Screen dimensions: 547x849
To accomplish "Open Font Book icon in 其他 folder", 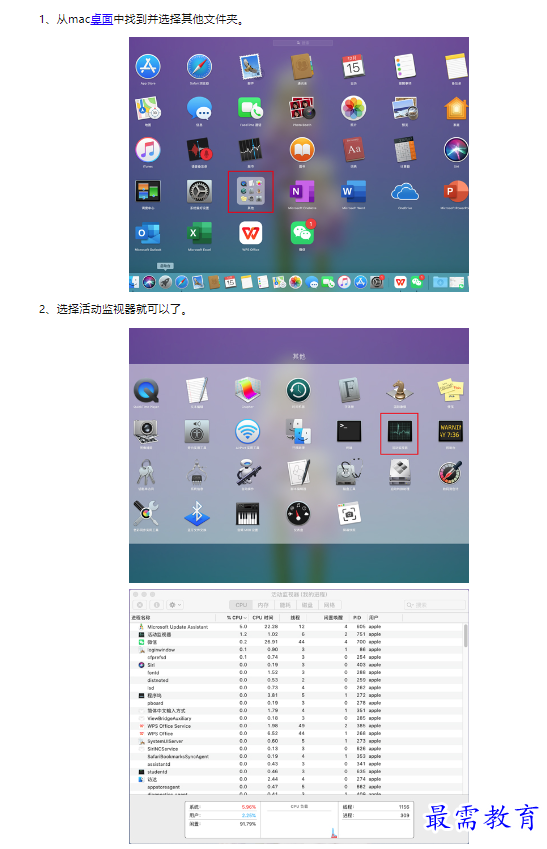I will (x=349, y=390).
